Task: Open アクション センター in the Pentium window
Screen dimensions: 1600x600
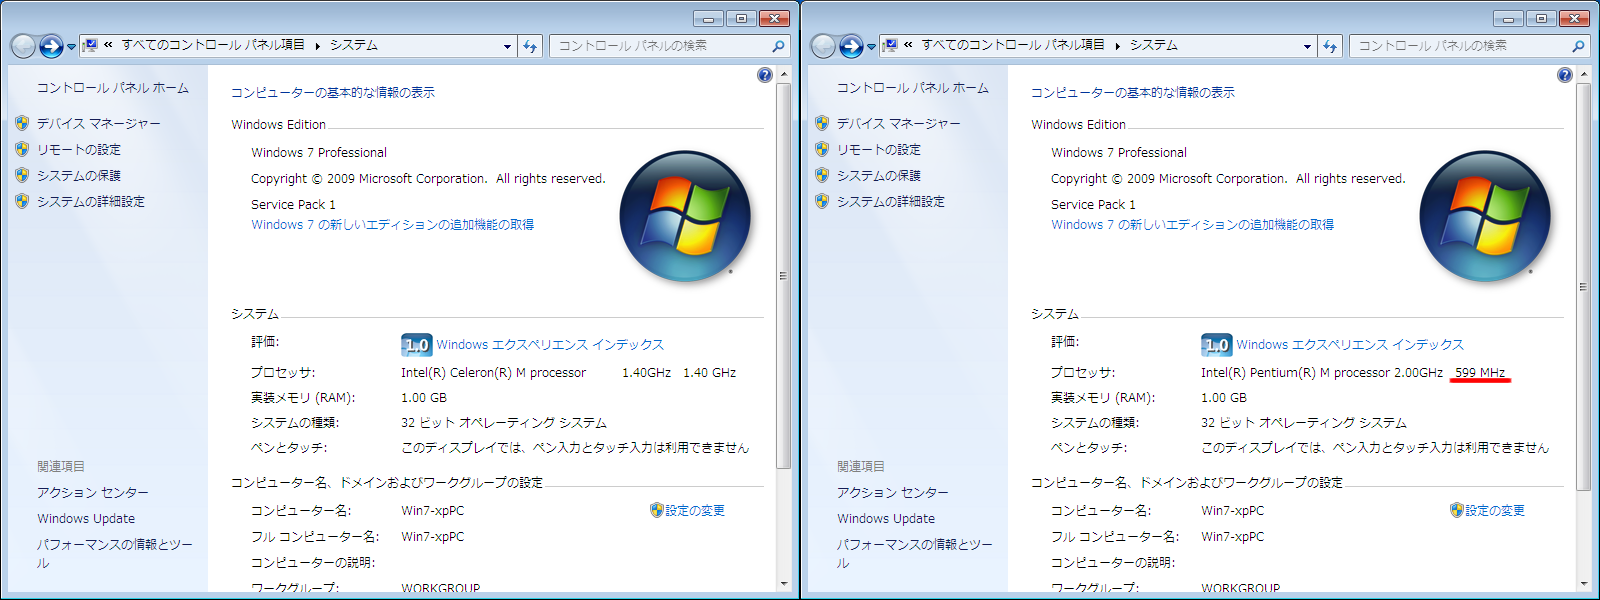Action: point(893,493)
